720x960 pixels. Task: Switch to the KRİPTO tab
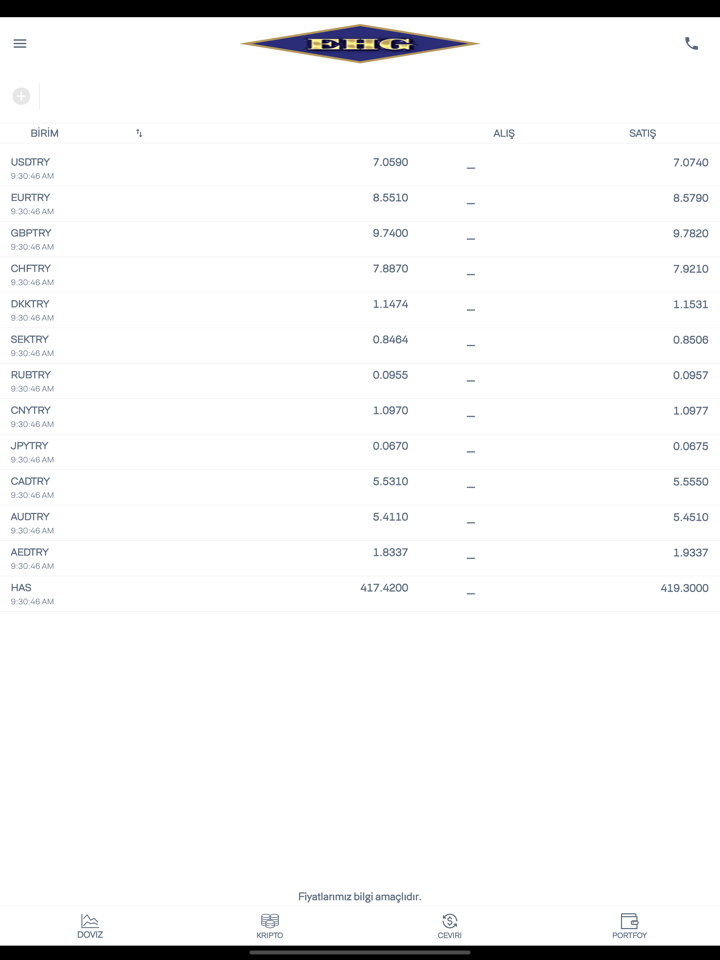pyautogui.click(x=270, y=926)
